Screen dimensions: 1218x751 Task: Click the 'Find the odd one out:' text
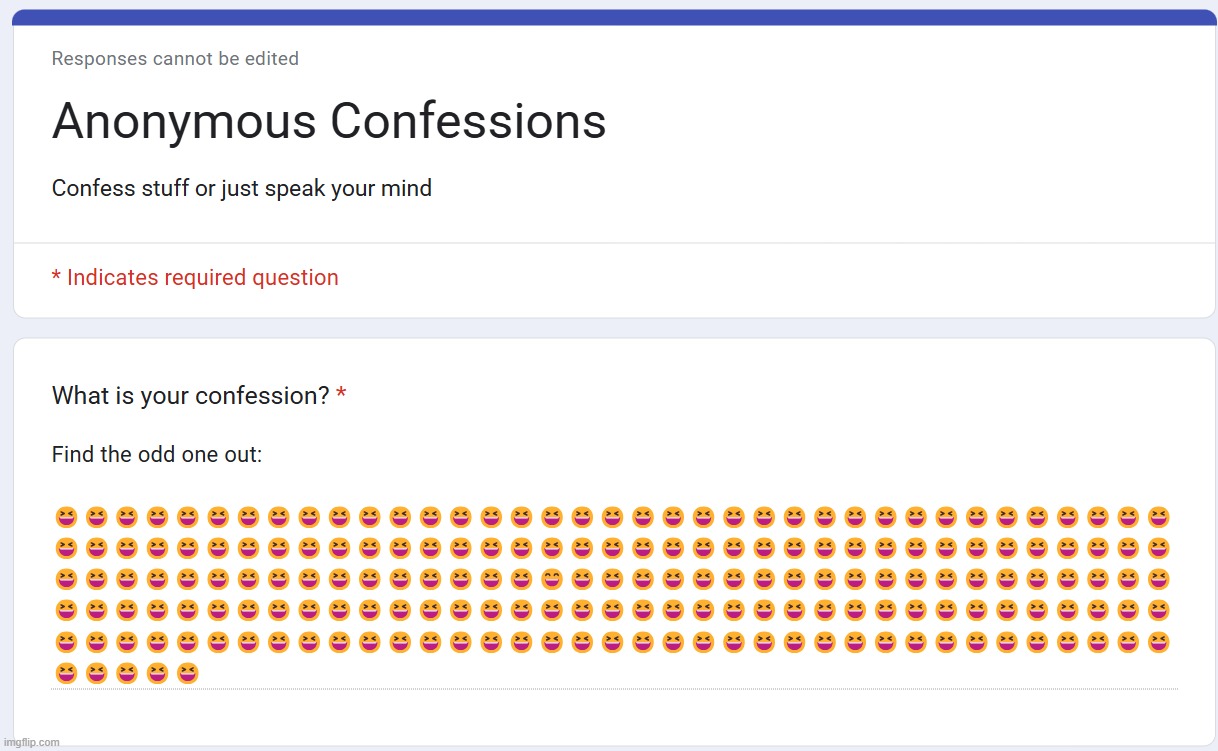157,455
